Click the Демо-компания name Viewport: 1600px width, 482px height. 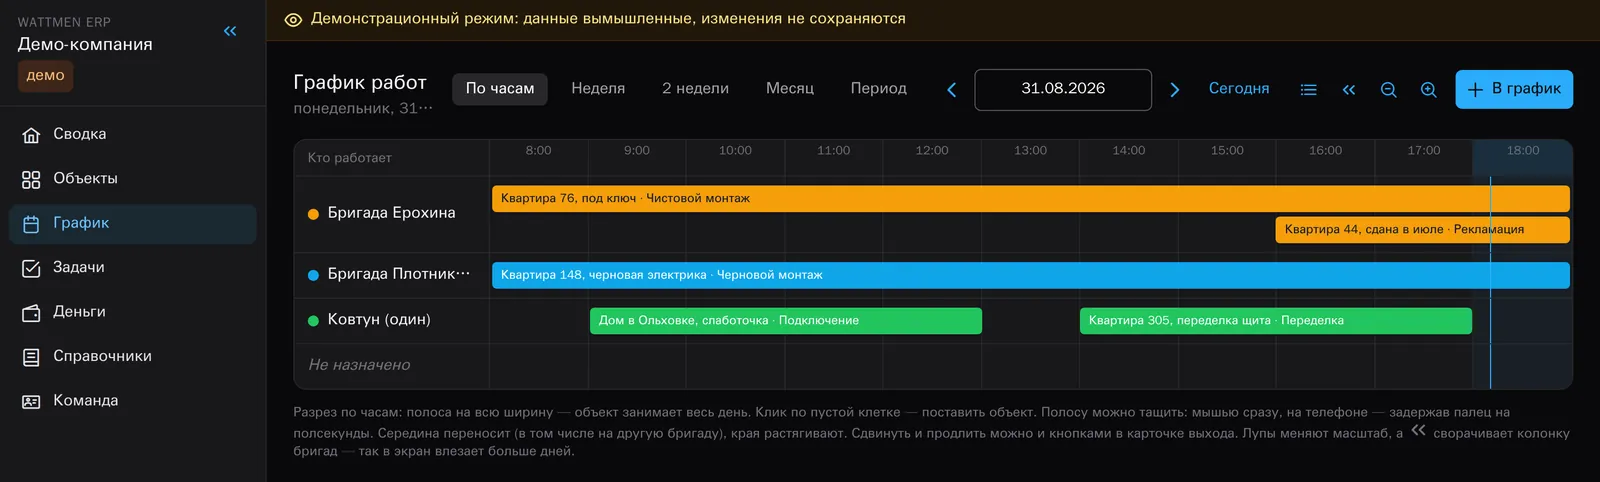85,45
